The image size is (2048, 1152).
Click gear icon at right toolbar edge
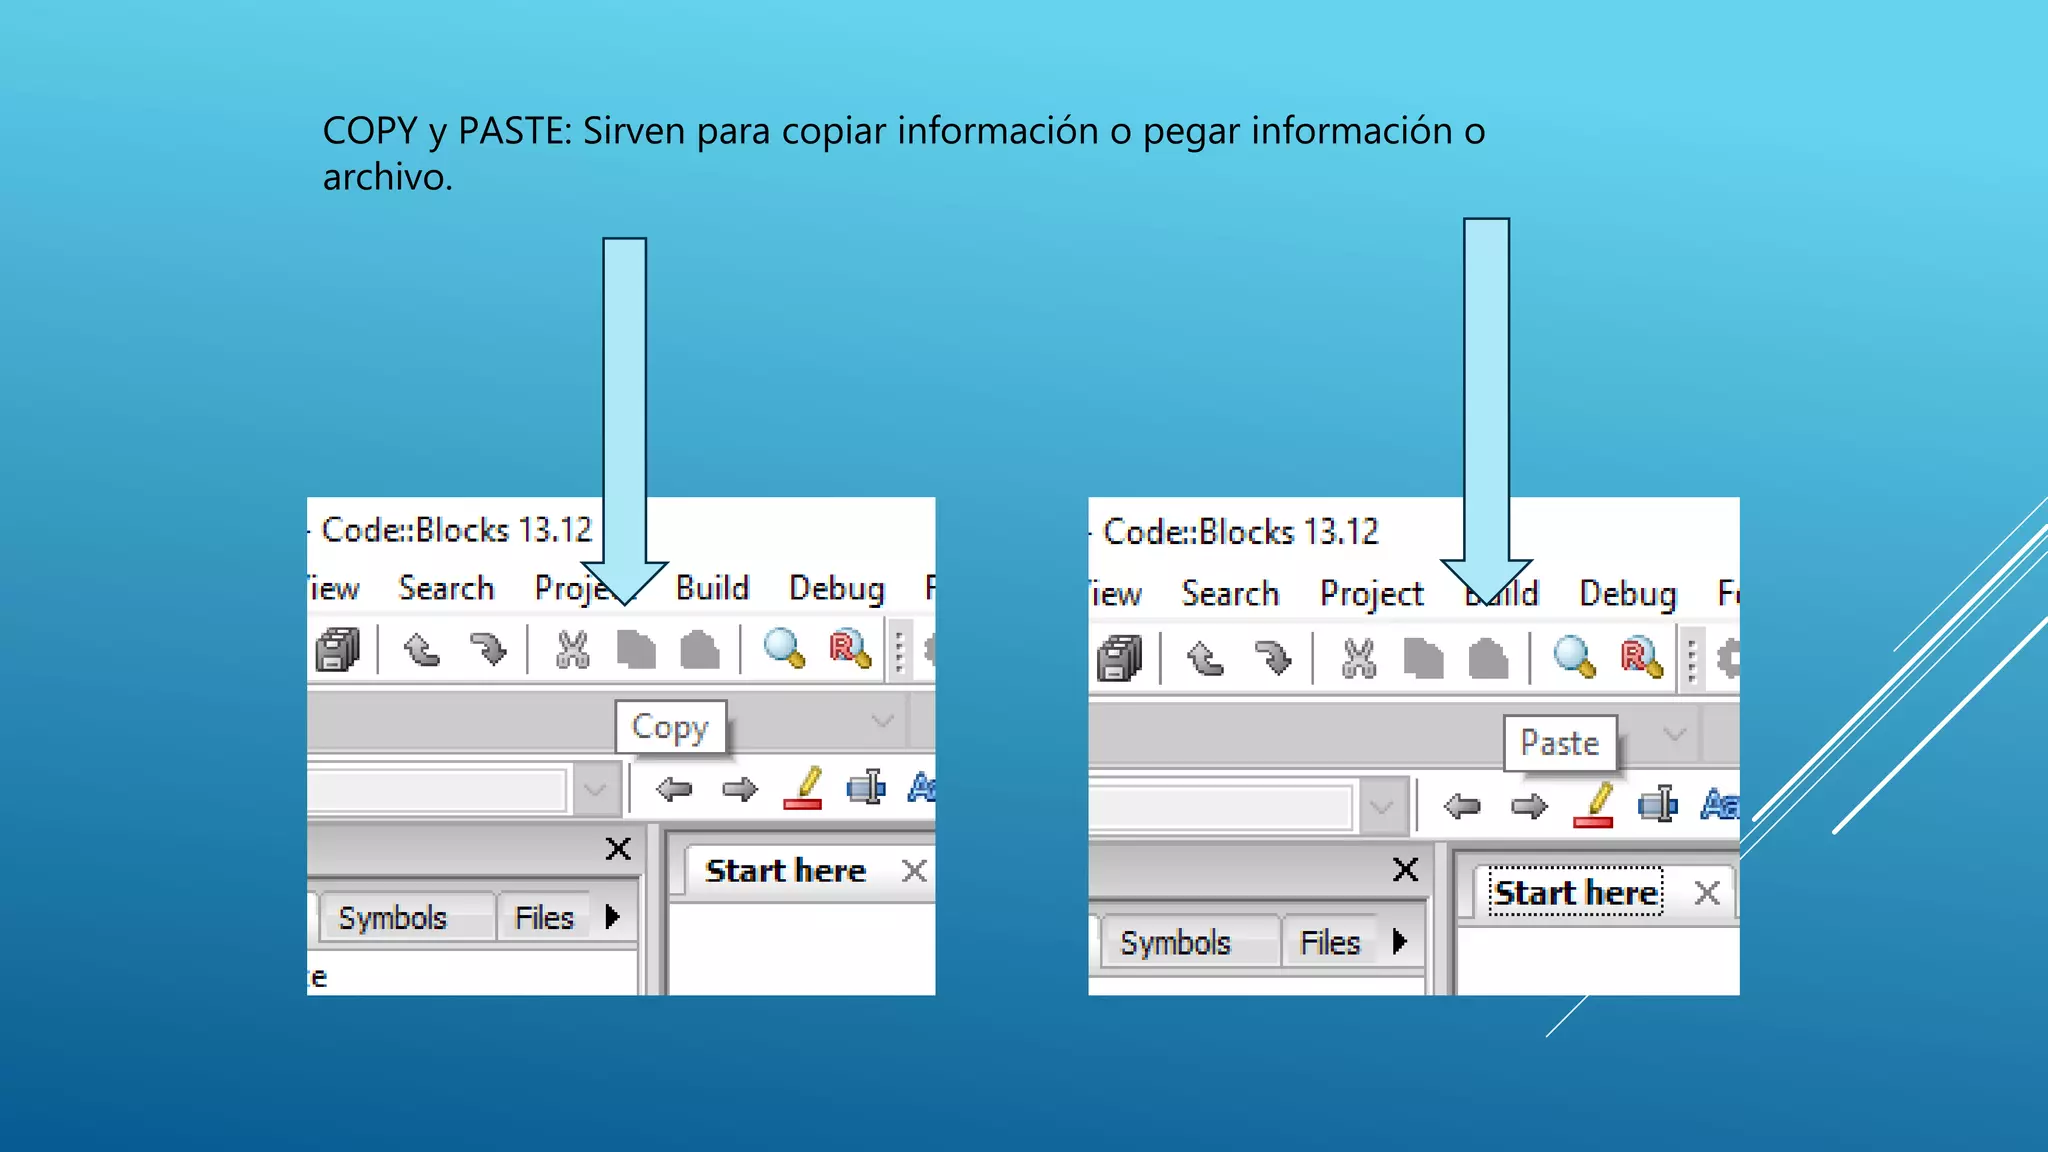[1728, 659]
